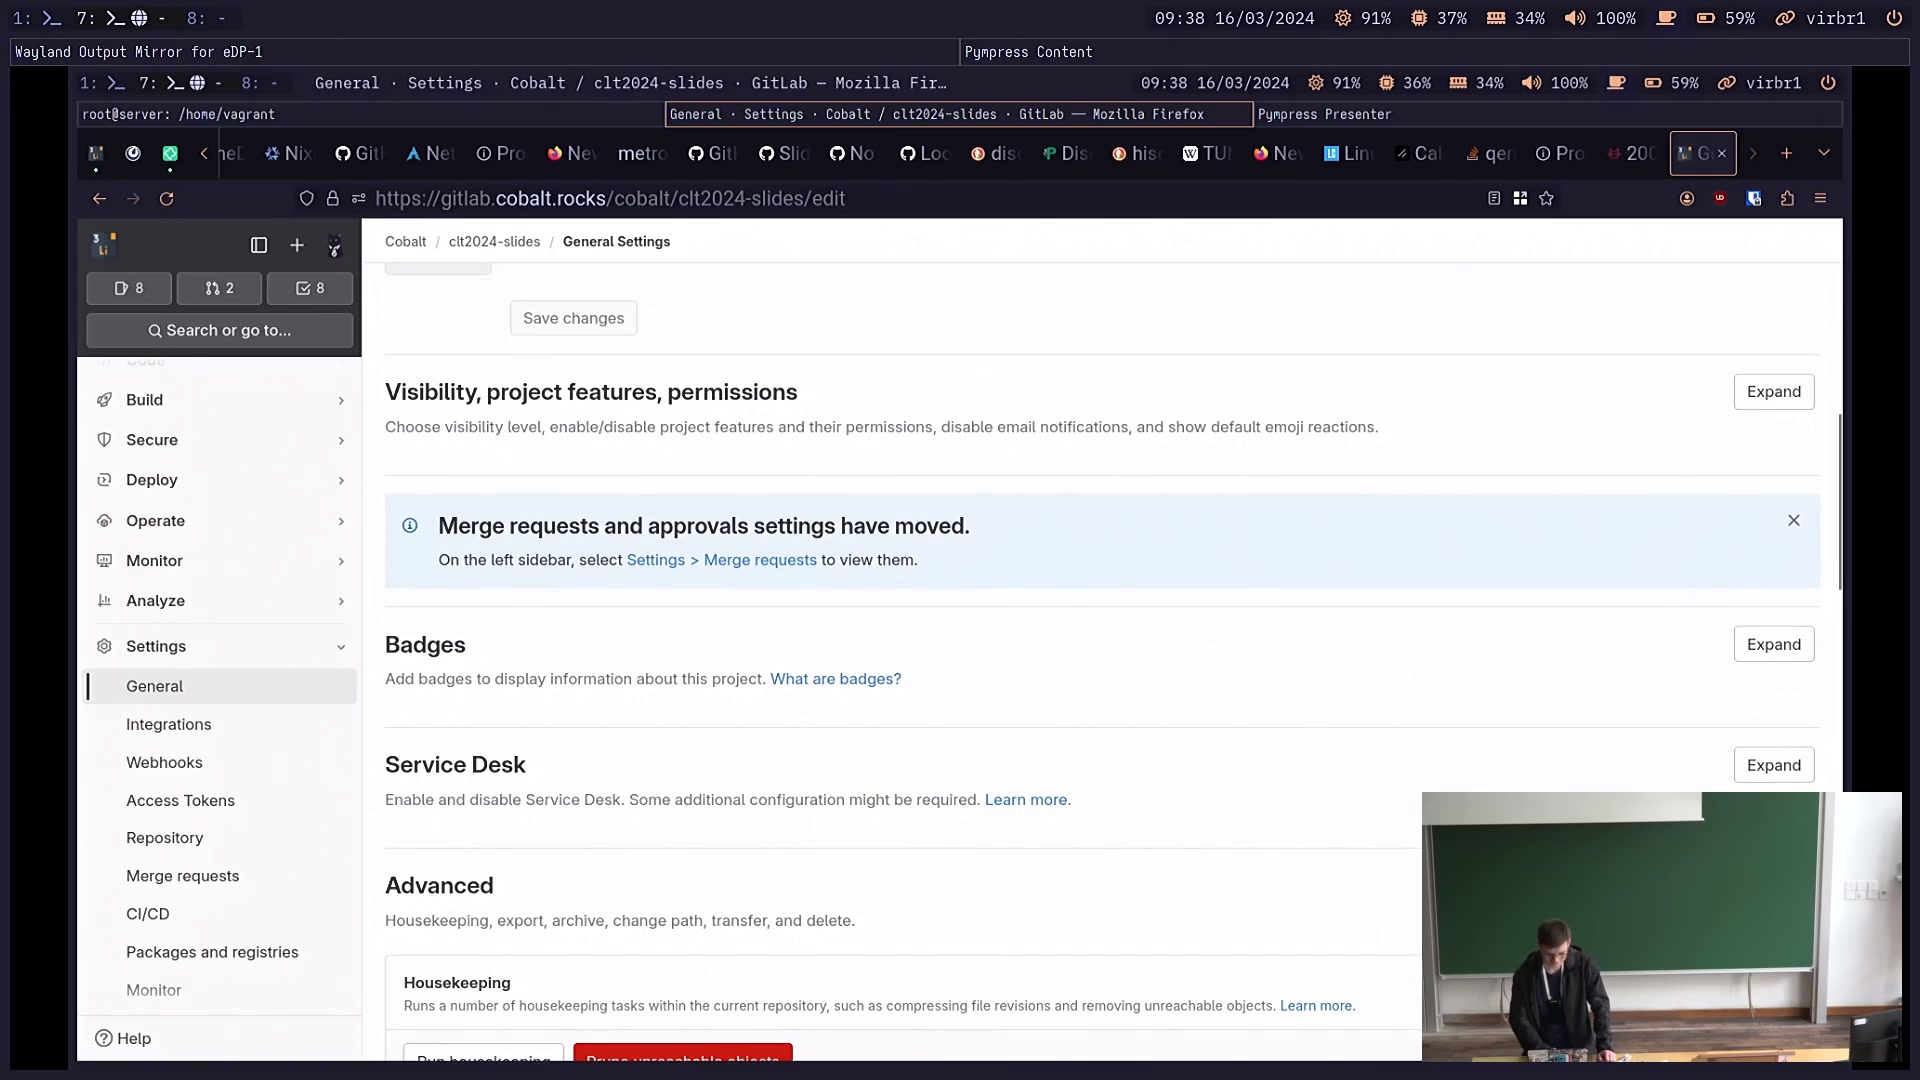The image size is (1920, 1080).
Task: Open the uBlock Origin extension icon
Action: point(1720,199)
